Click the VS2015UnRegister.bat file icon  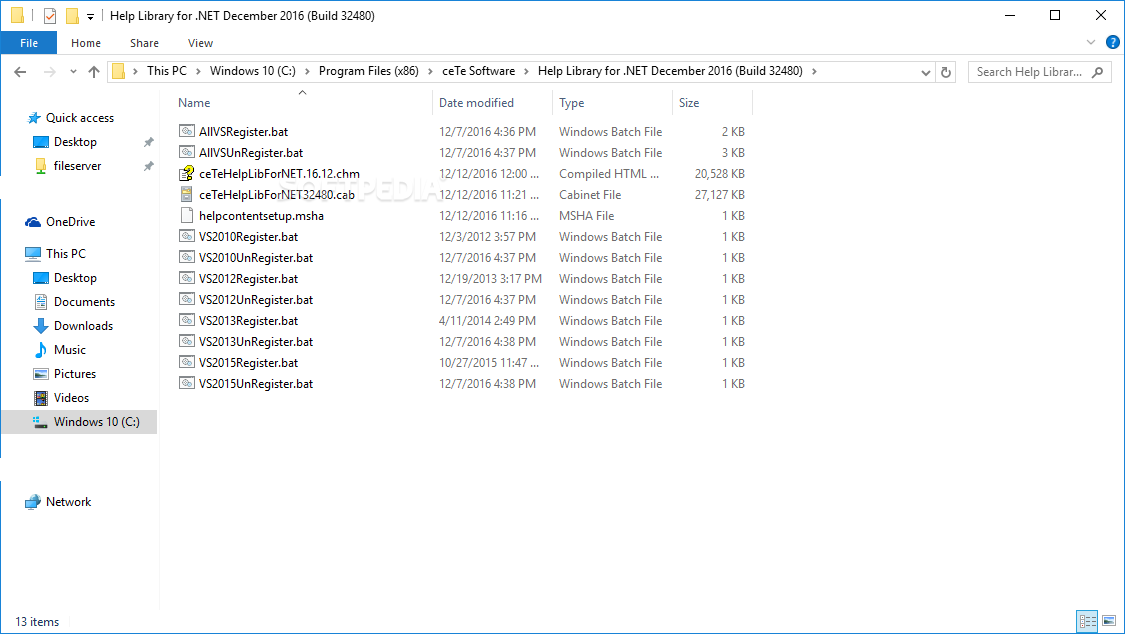point(187,383)
